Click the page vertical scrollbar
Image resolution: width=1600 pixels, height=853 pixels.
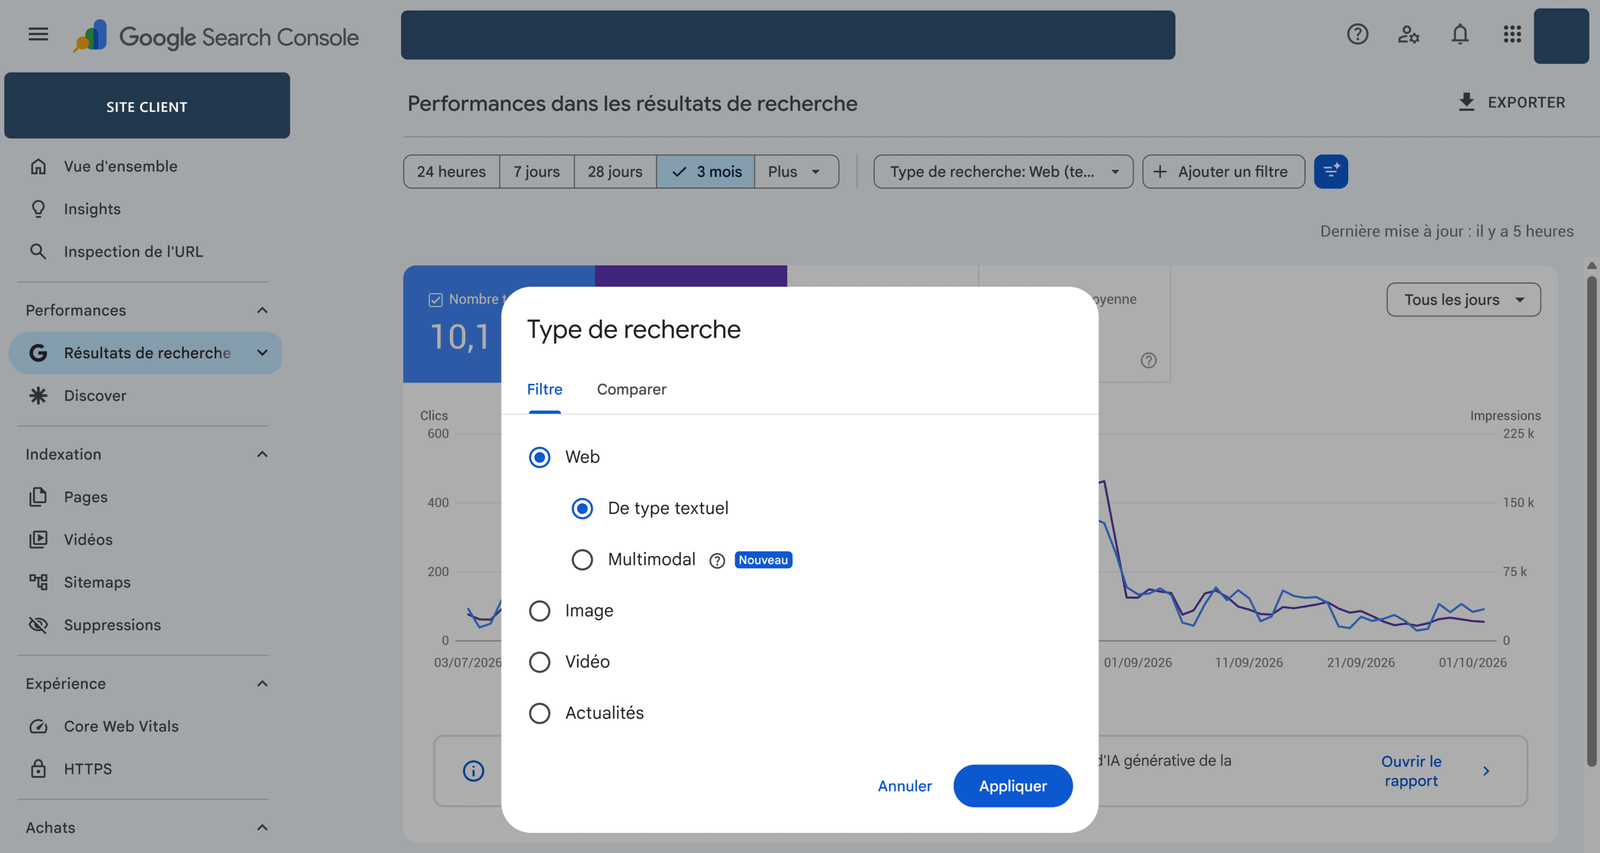click(x=1591, y=520)
